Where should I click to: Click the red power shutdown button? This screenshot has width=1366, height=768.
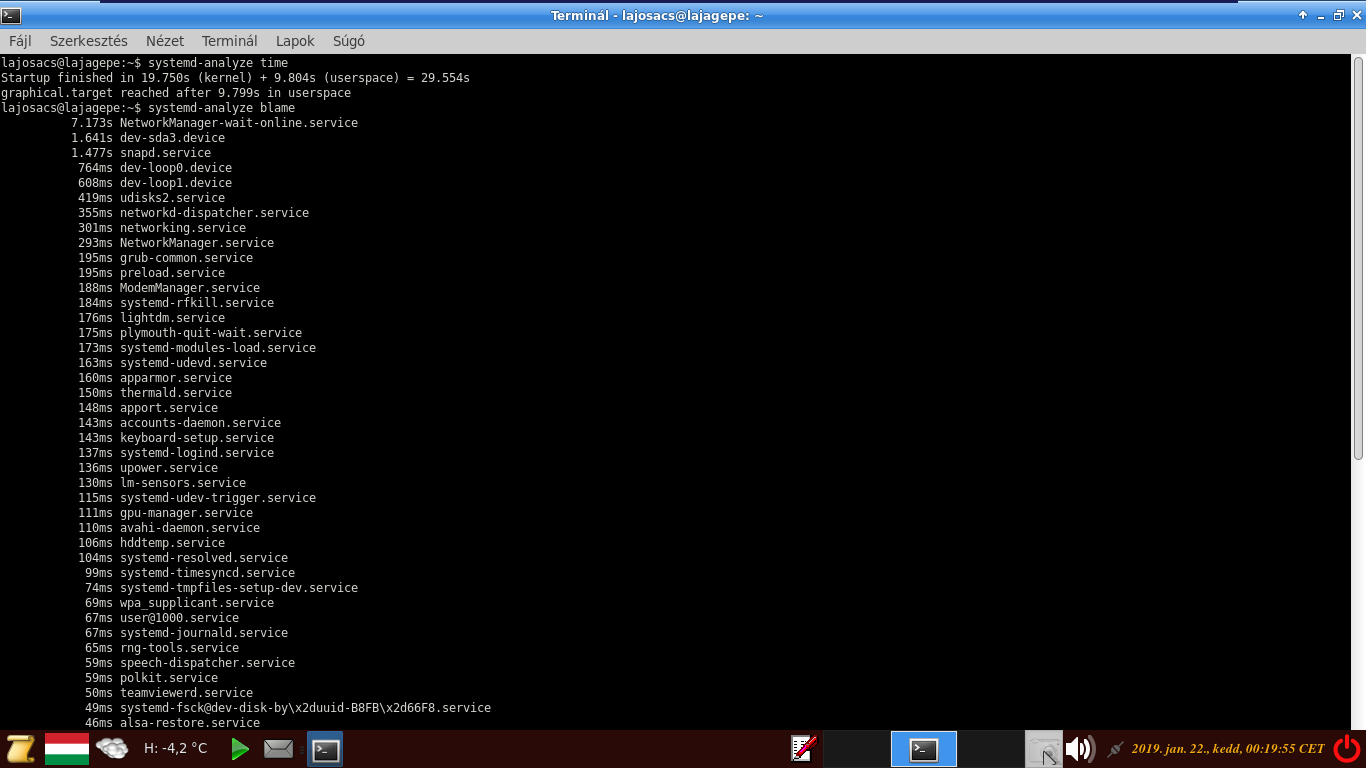pyautogui.click(x=1347, y=748)
